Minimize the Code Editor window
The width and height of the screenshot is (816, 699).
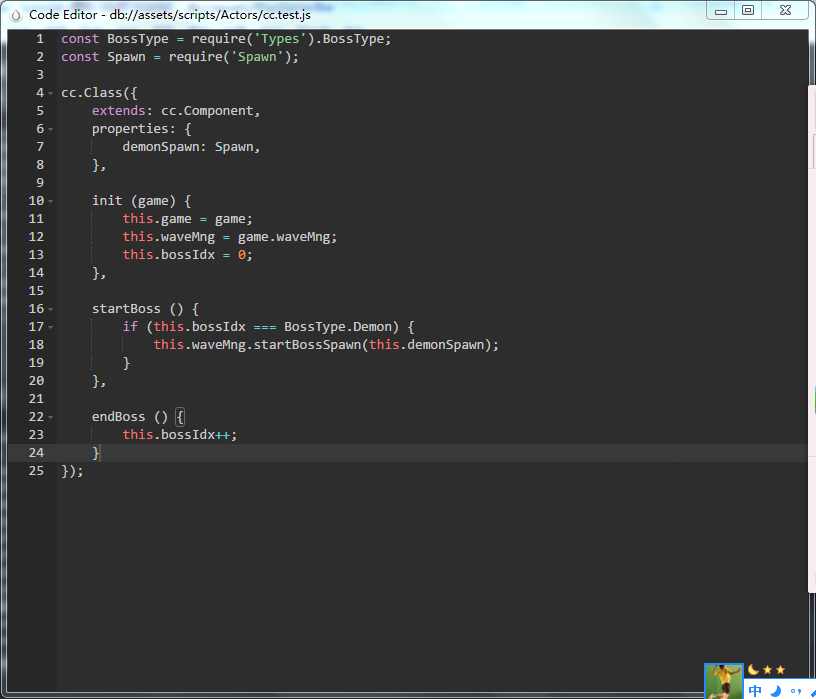coord(721,11)
